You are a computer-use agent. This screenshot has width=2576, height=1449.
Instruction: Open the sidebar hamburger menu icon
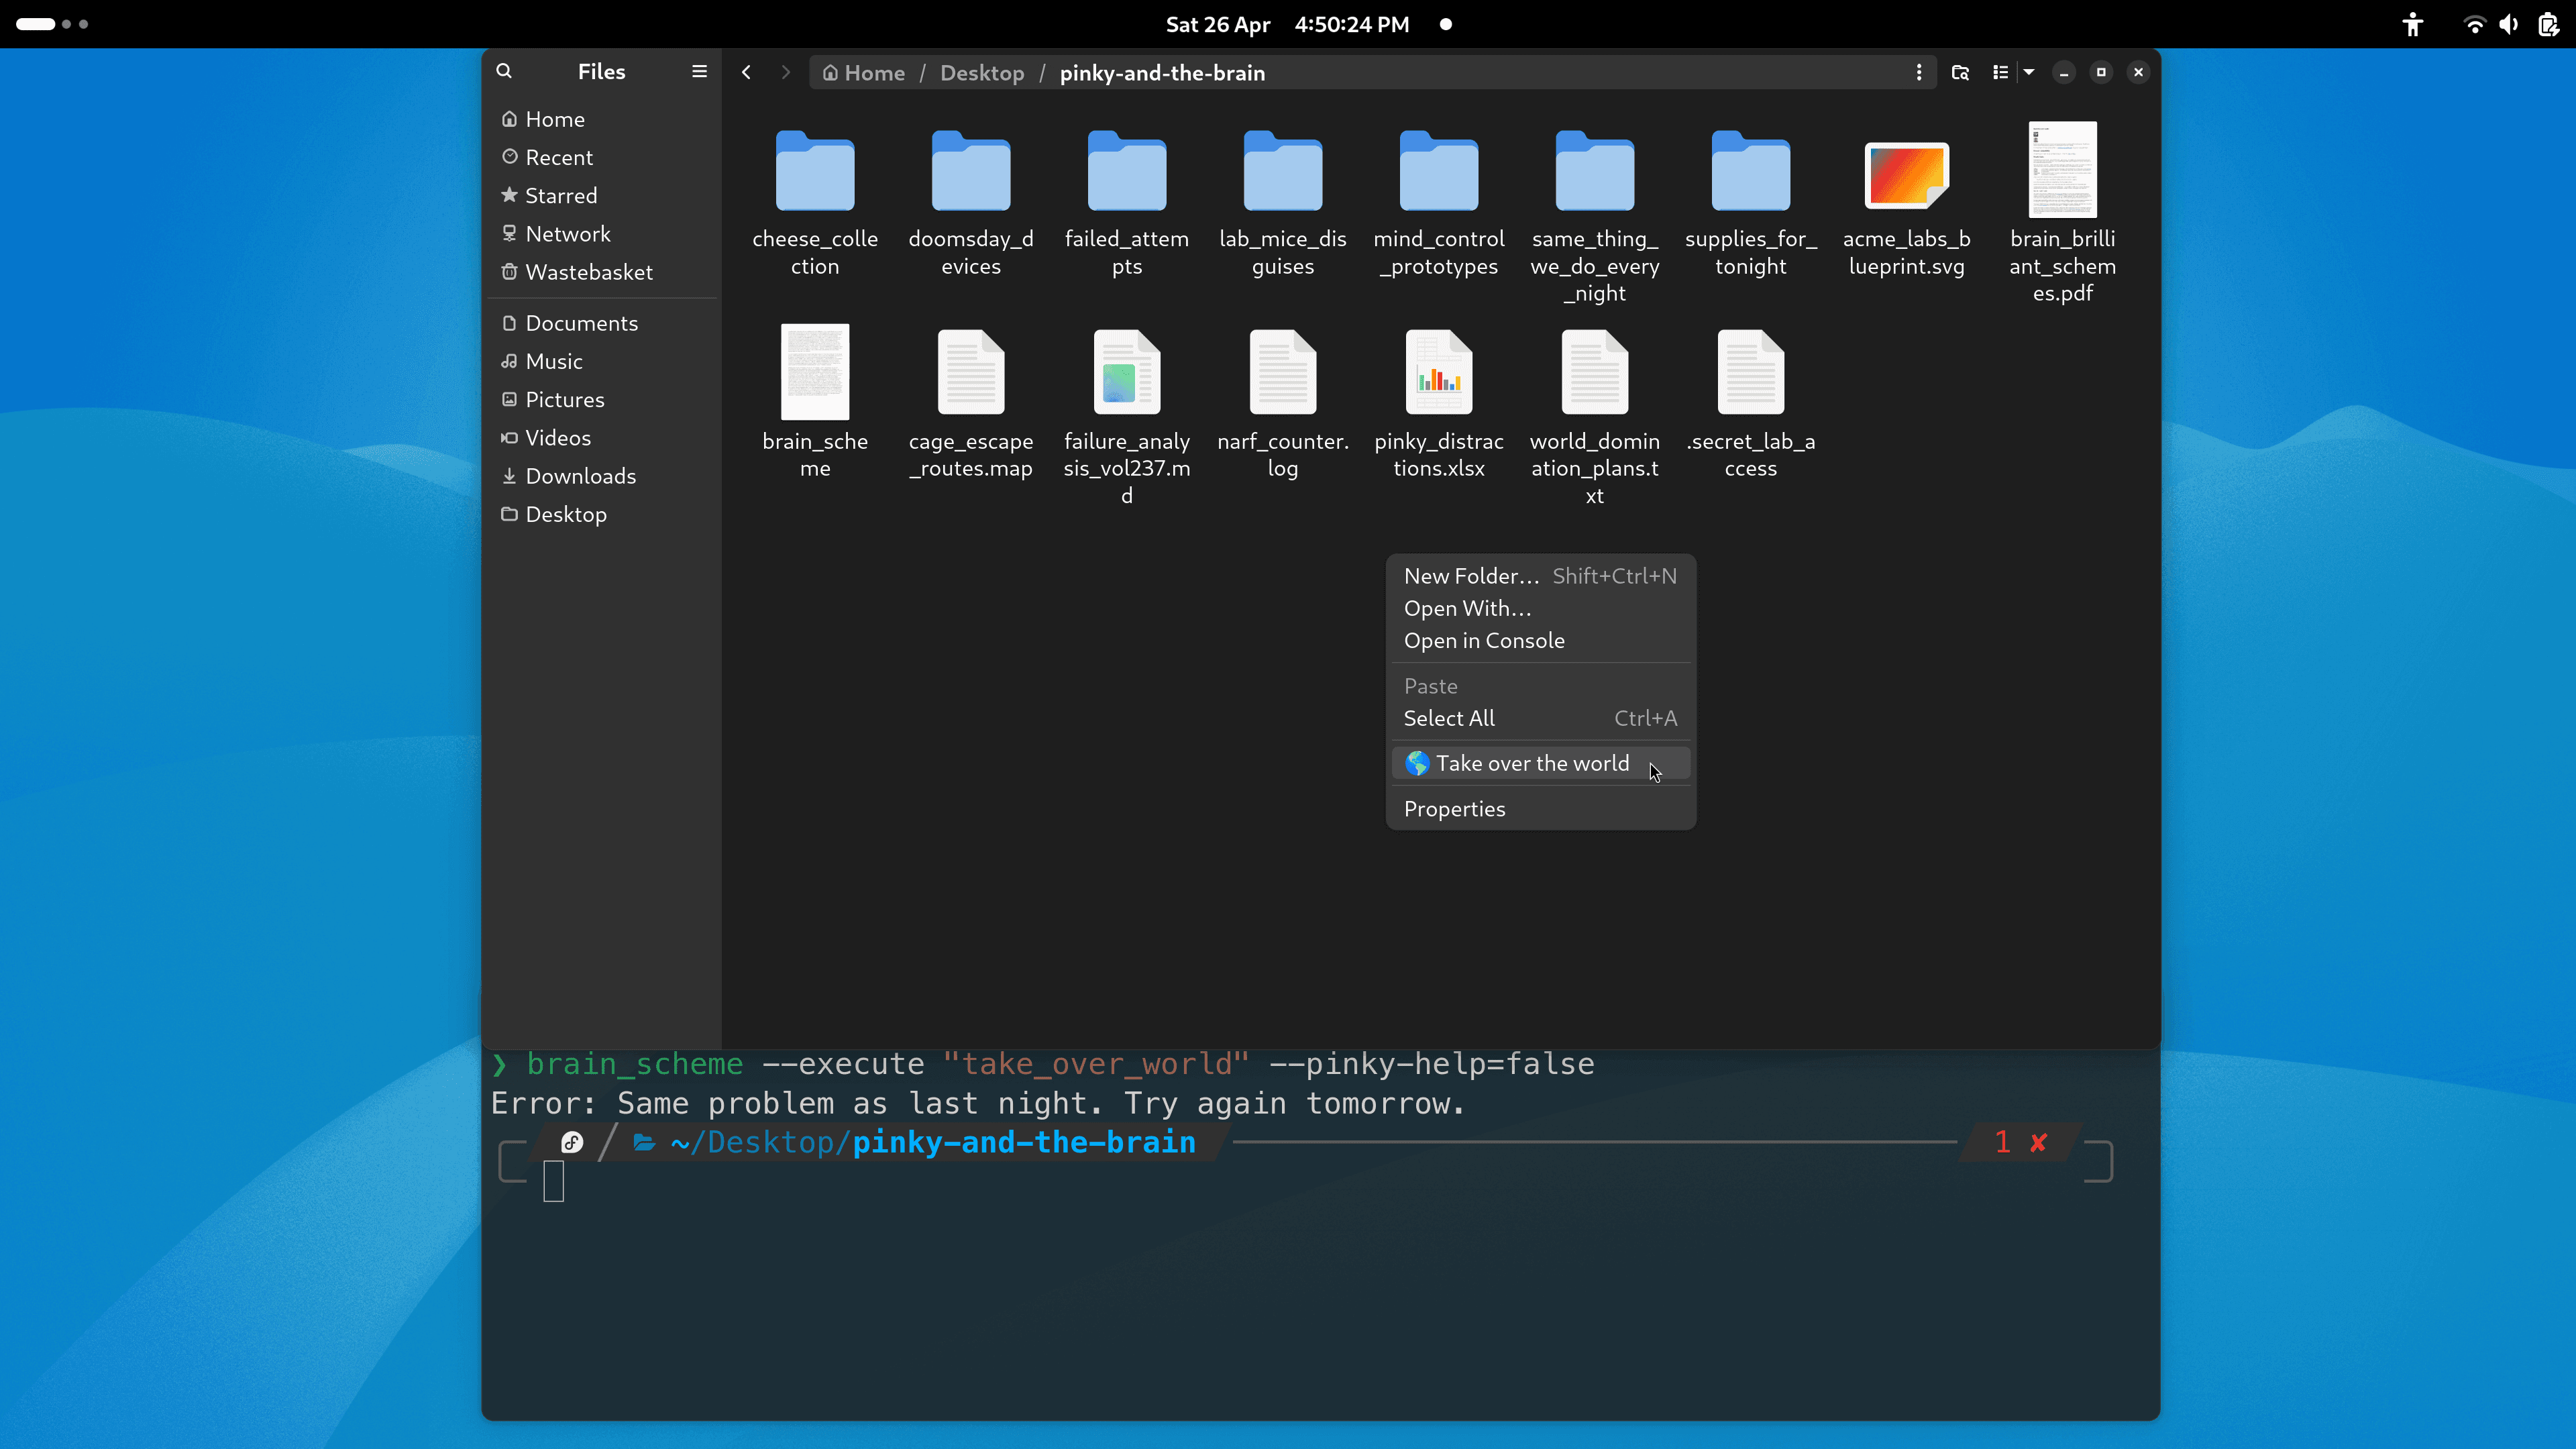pos(699,71)
